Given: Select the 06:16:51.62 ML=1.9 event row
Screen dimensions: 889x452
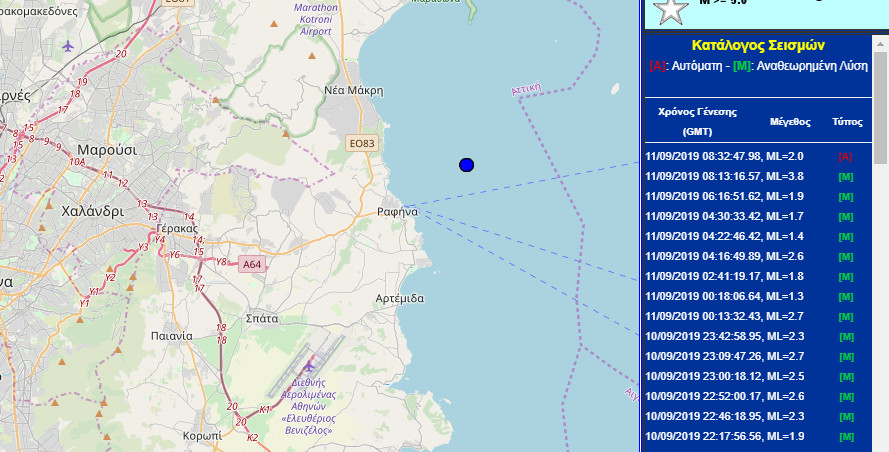Looking at the screenshot, I should tap(711, 196).
